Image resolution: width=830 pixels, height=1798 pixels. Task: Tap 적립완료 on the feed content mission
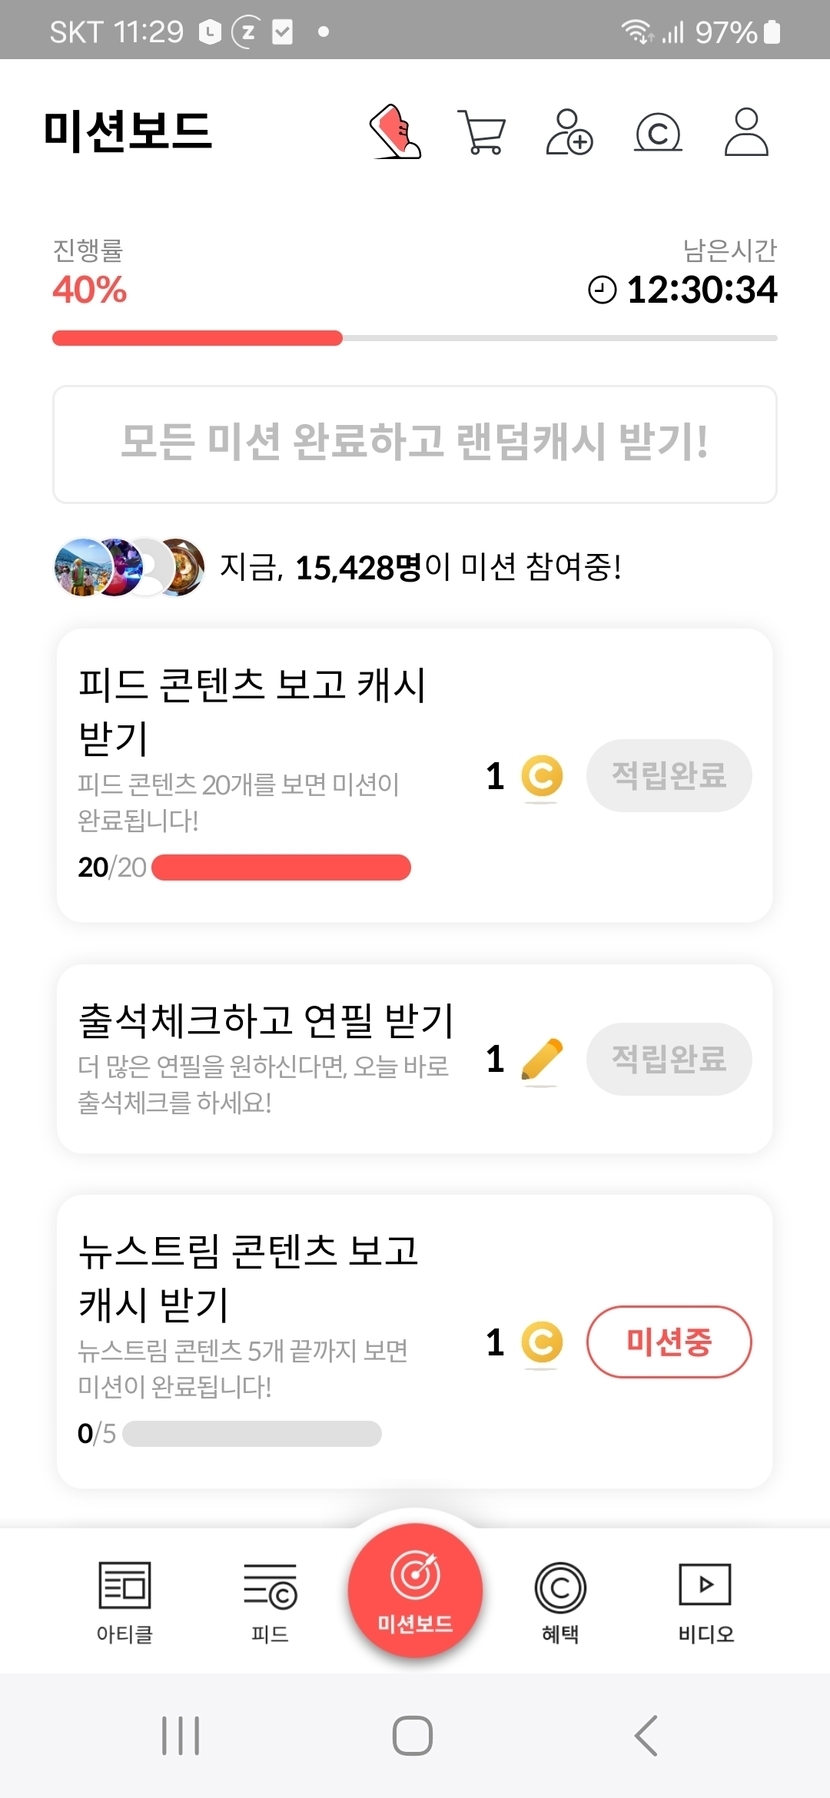click(x=668, y=776)
